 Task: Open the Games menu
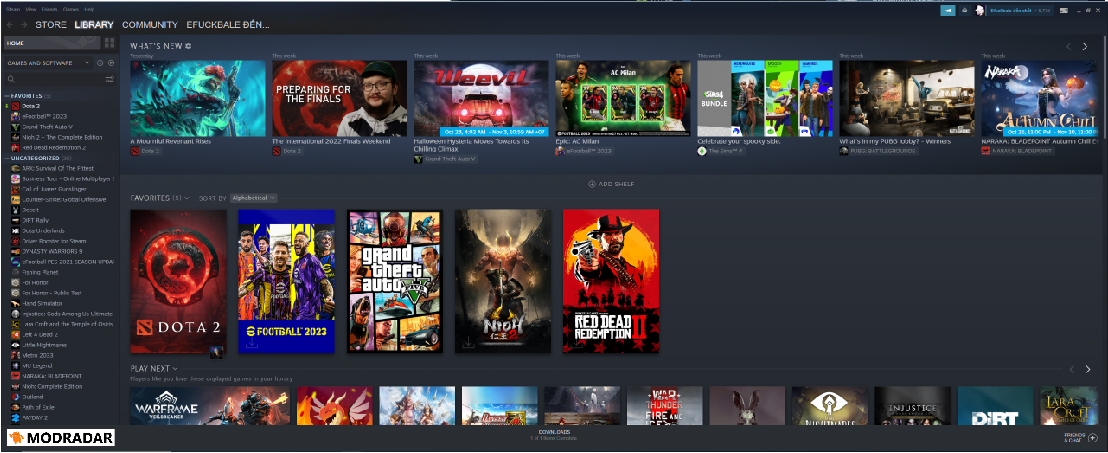coord(71,10)
